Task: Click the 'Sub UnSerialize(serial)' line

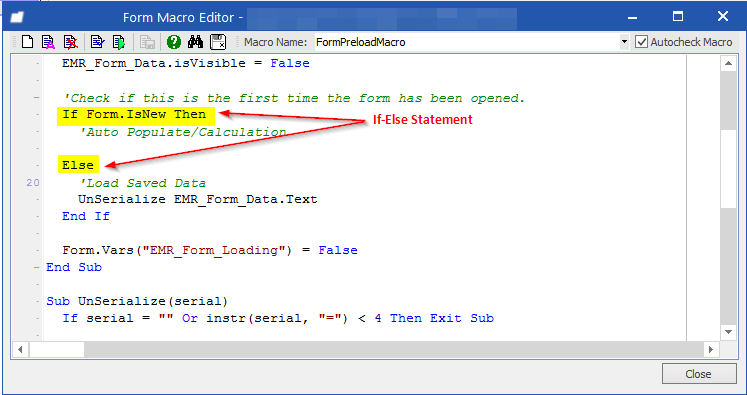Action: (137, 301)
